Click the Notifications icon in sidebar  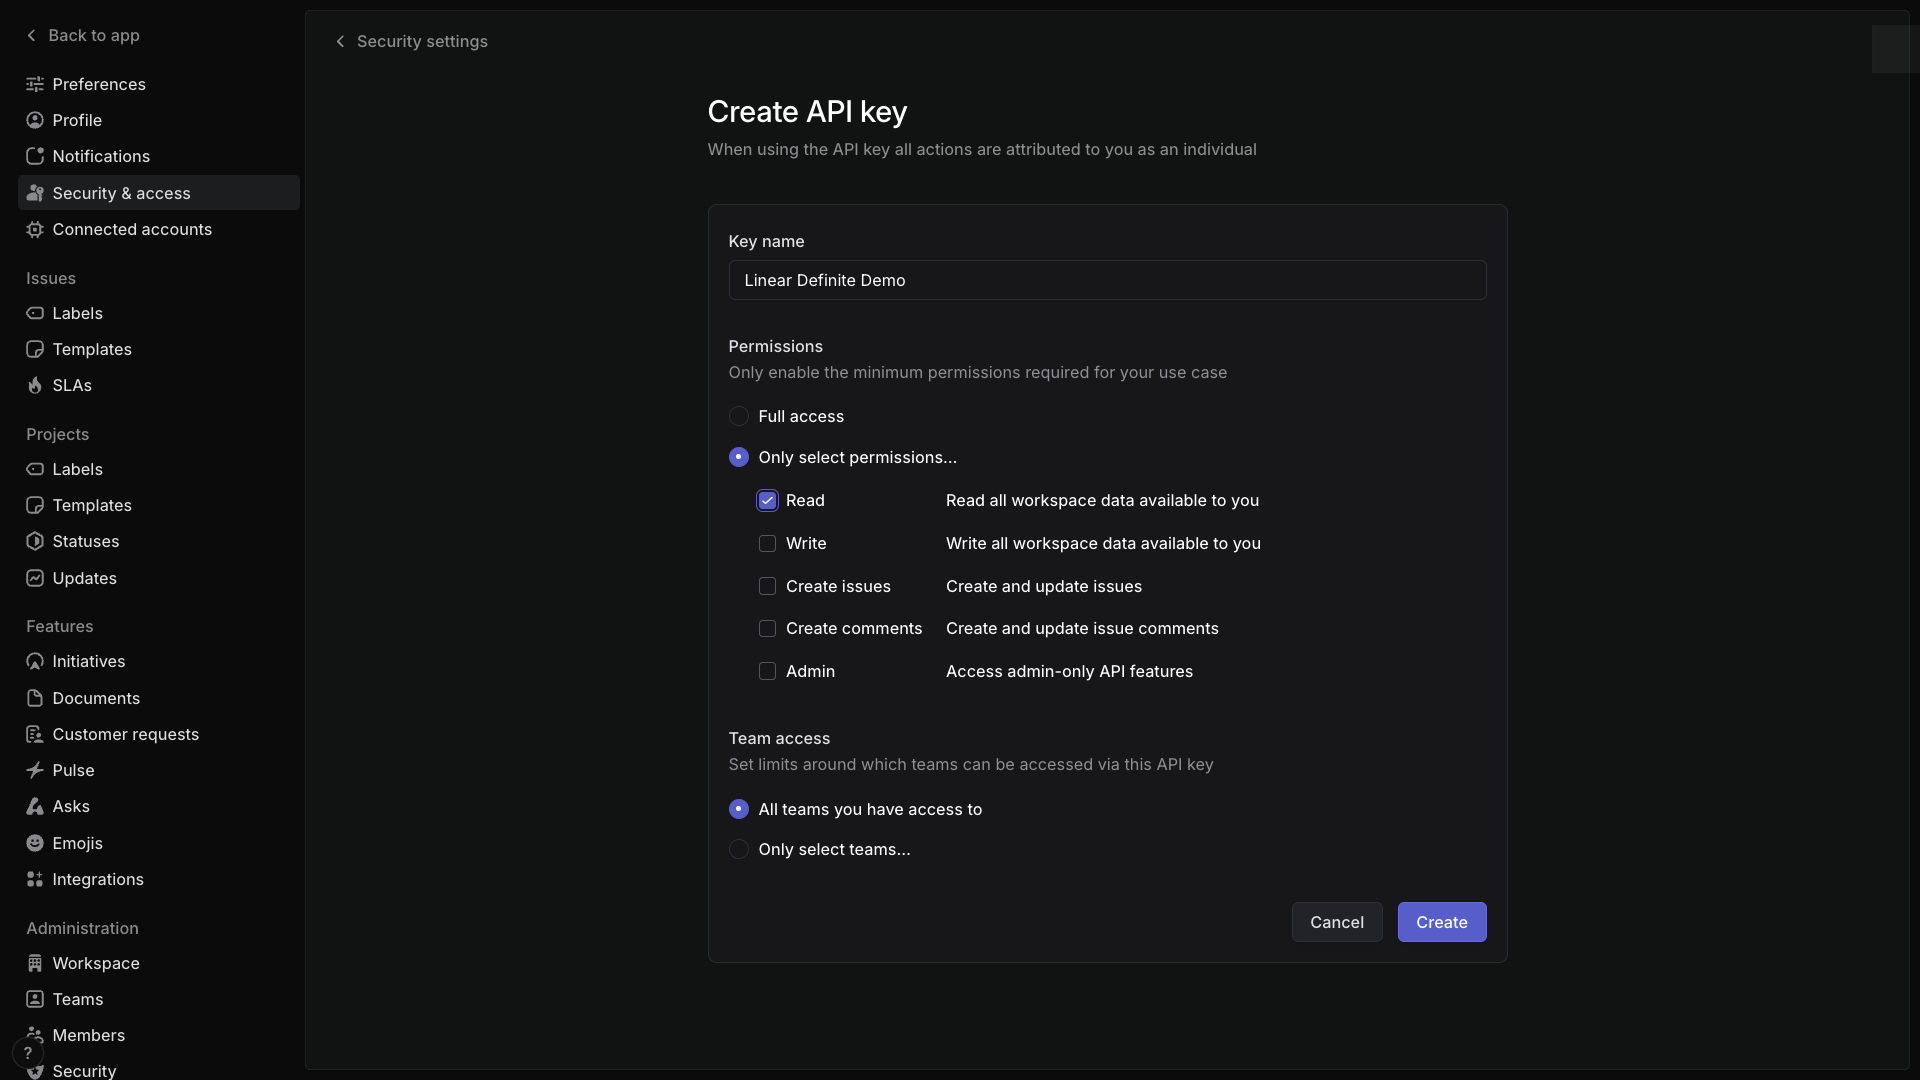(x=35, y=156)
